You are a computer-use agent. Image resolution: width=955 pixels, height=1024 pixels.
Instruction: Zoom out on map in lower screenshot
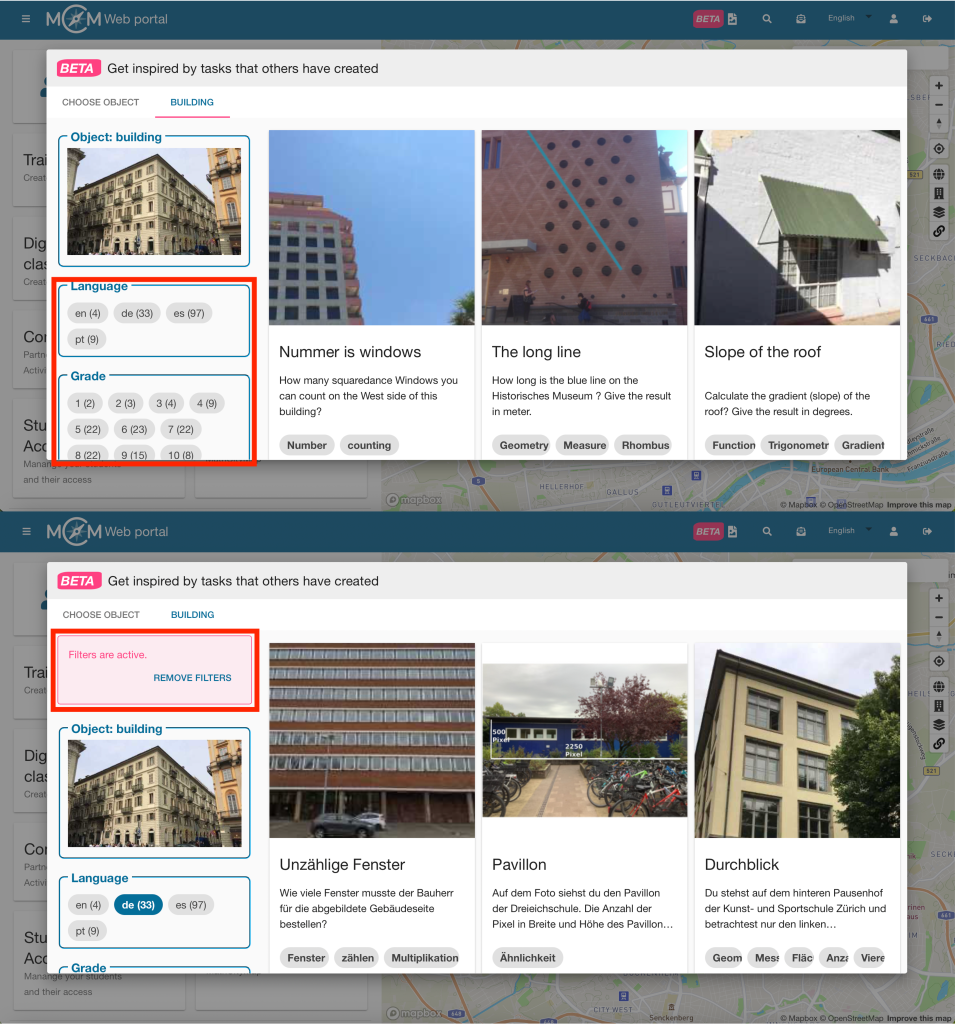coord(939,617)
